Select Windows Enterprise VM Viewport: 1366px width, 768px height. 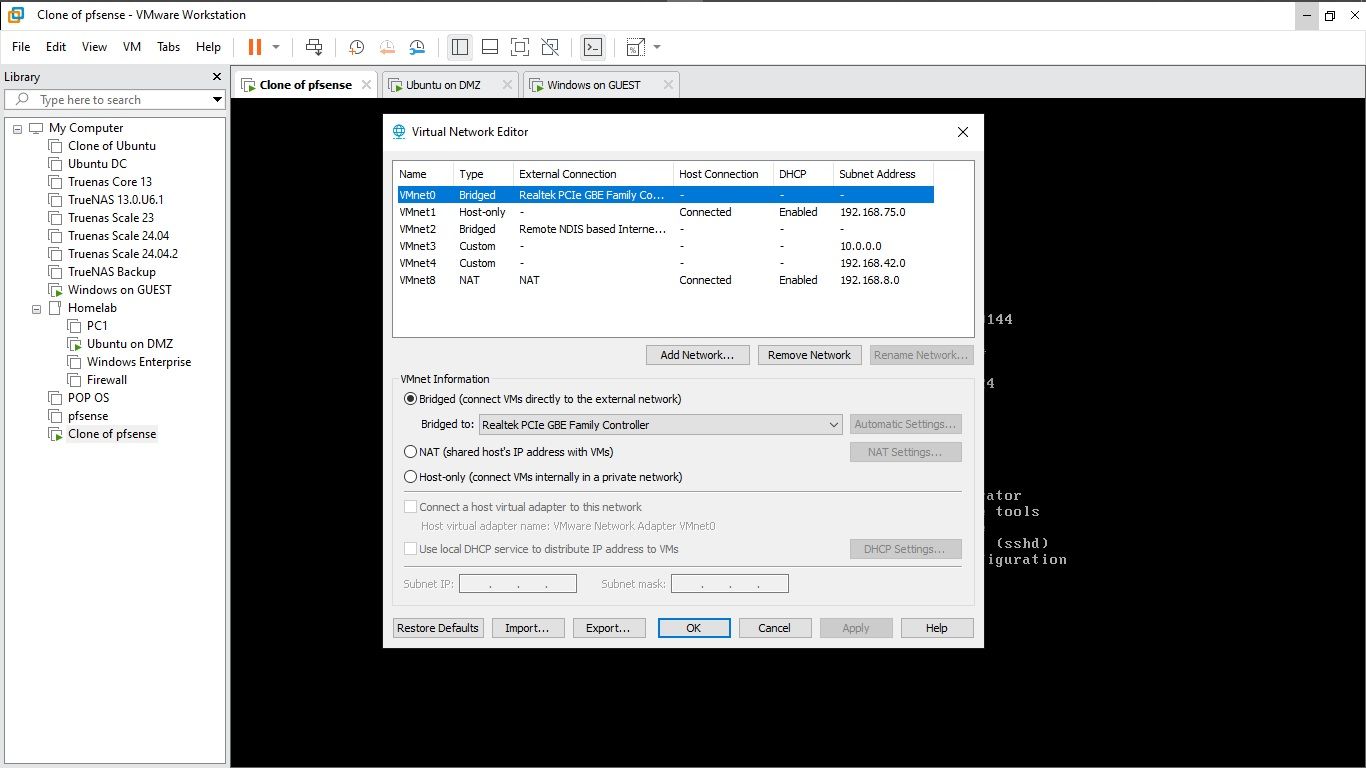point(139,362)
